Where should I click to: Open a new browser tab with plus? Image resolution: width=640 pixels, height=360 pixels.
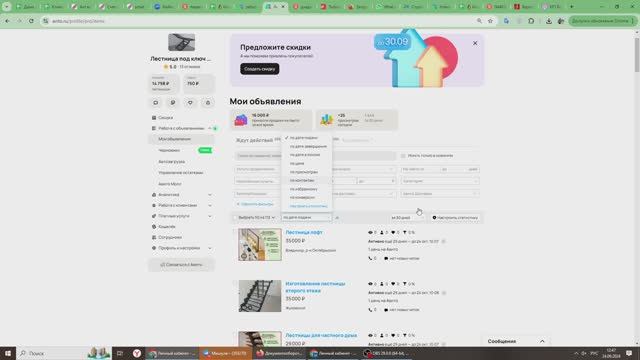tap(571, 7)
